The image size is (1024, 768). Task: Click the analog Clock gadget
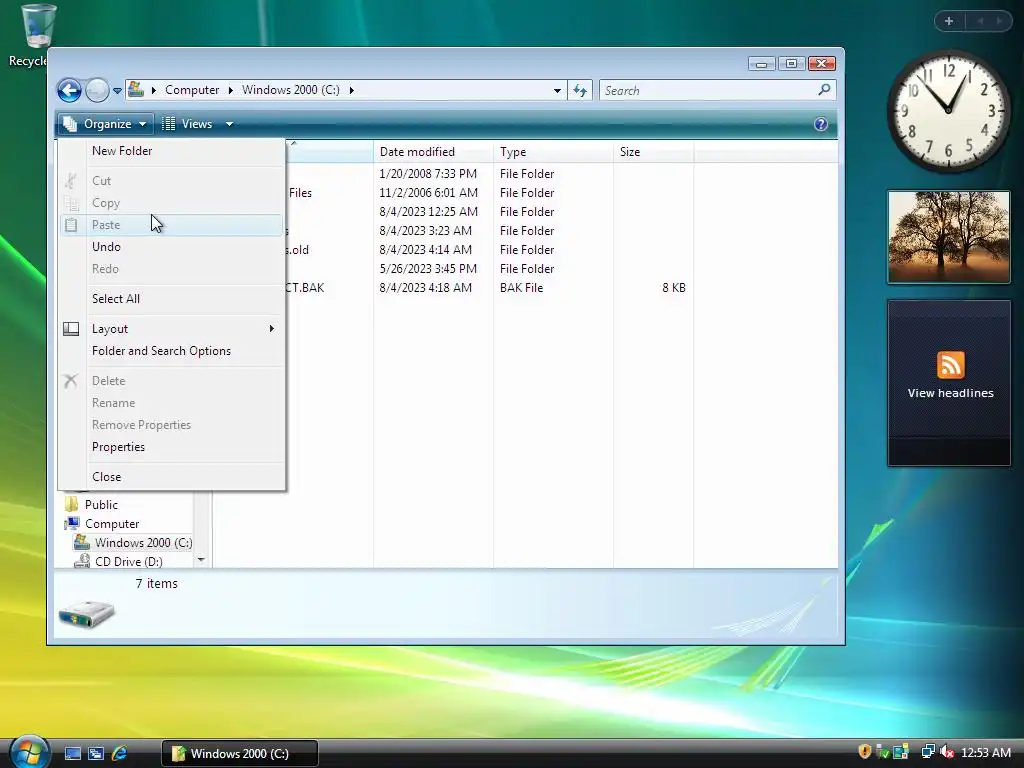tap(949, 112)
